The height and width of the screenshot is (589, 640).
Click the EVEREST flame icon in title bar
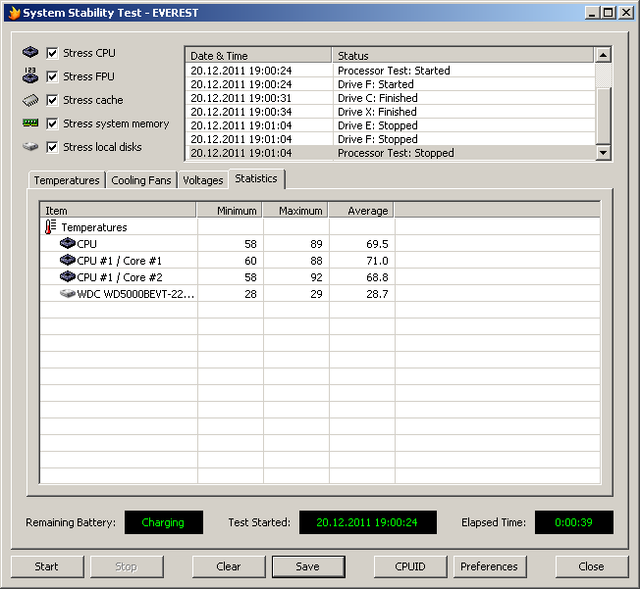click(x=12, y=12)
